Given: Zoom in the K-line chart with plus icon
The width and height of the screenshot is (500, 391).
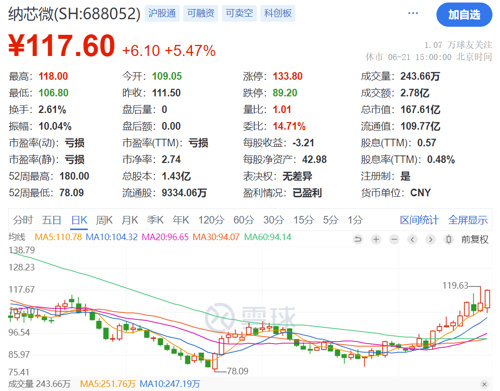Looking at the screenshot, I should coord(376,239).
